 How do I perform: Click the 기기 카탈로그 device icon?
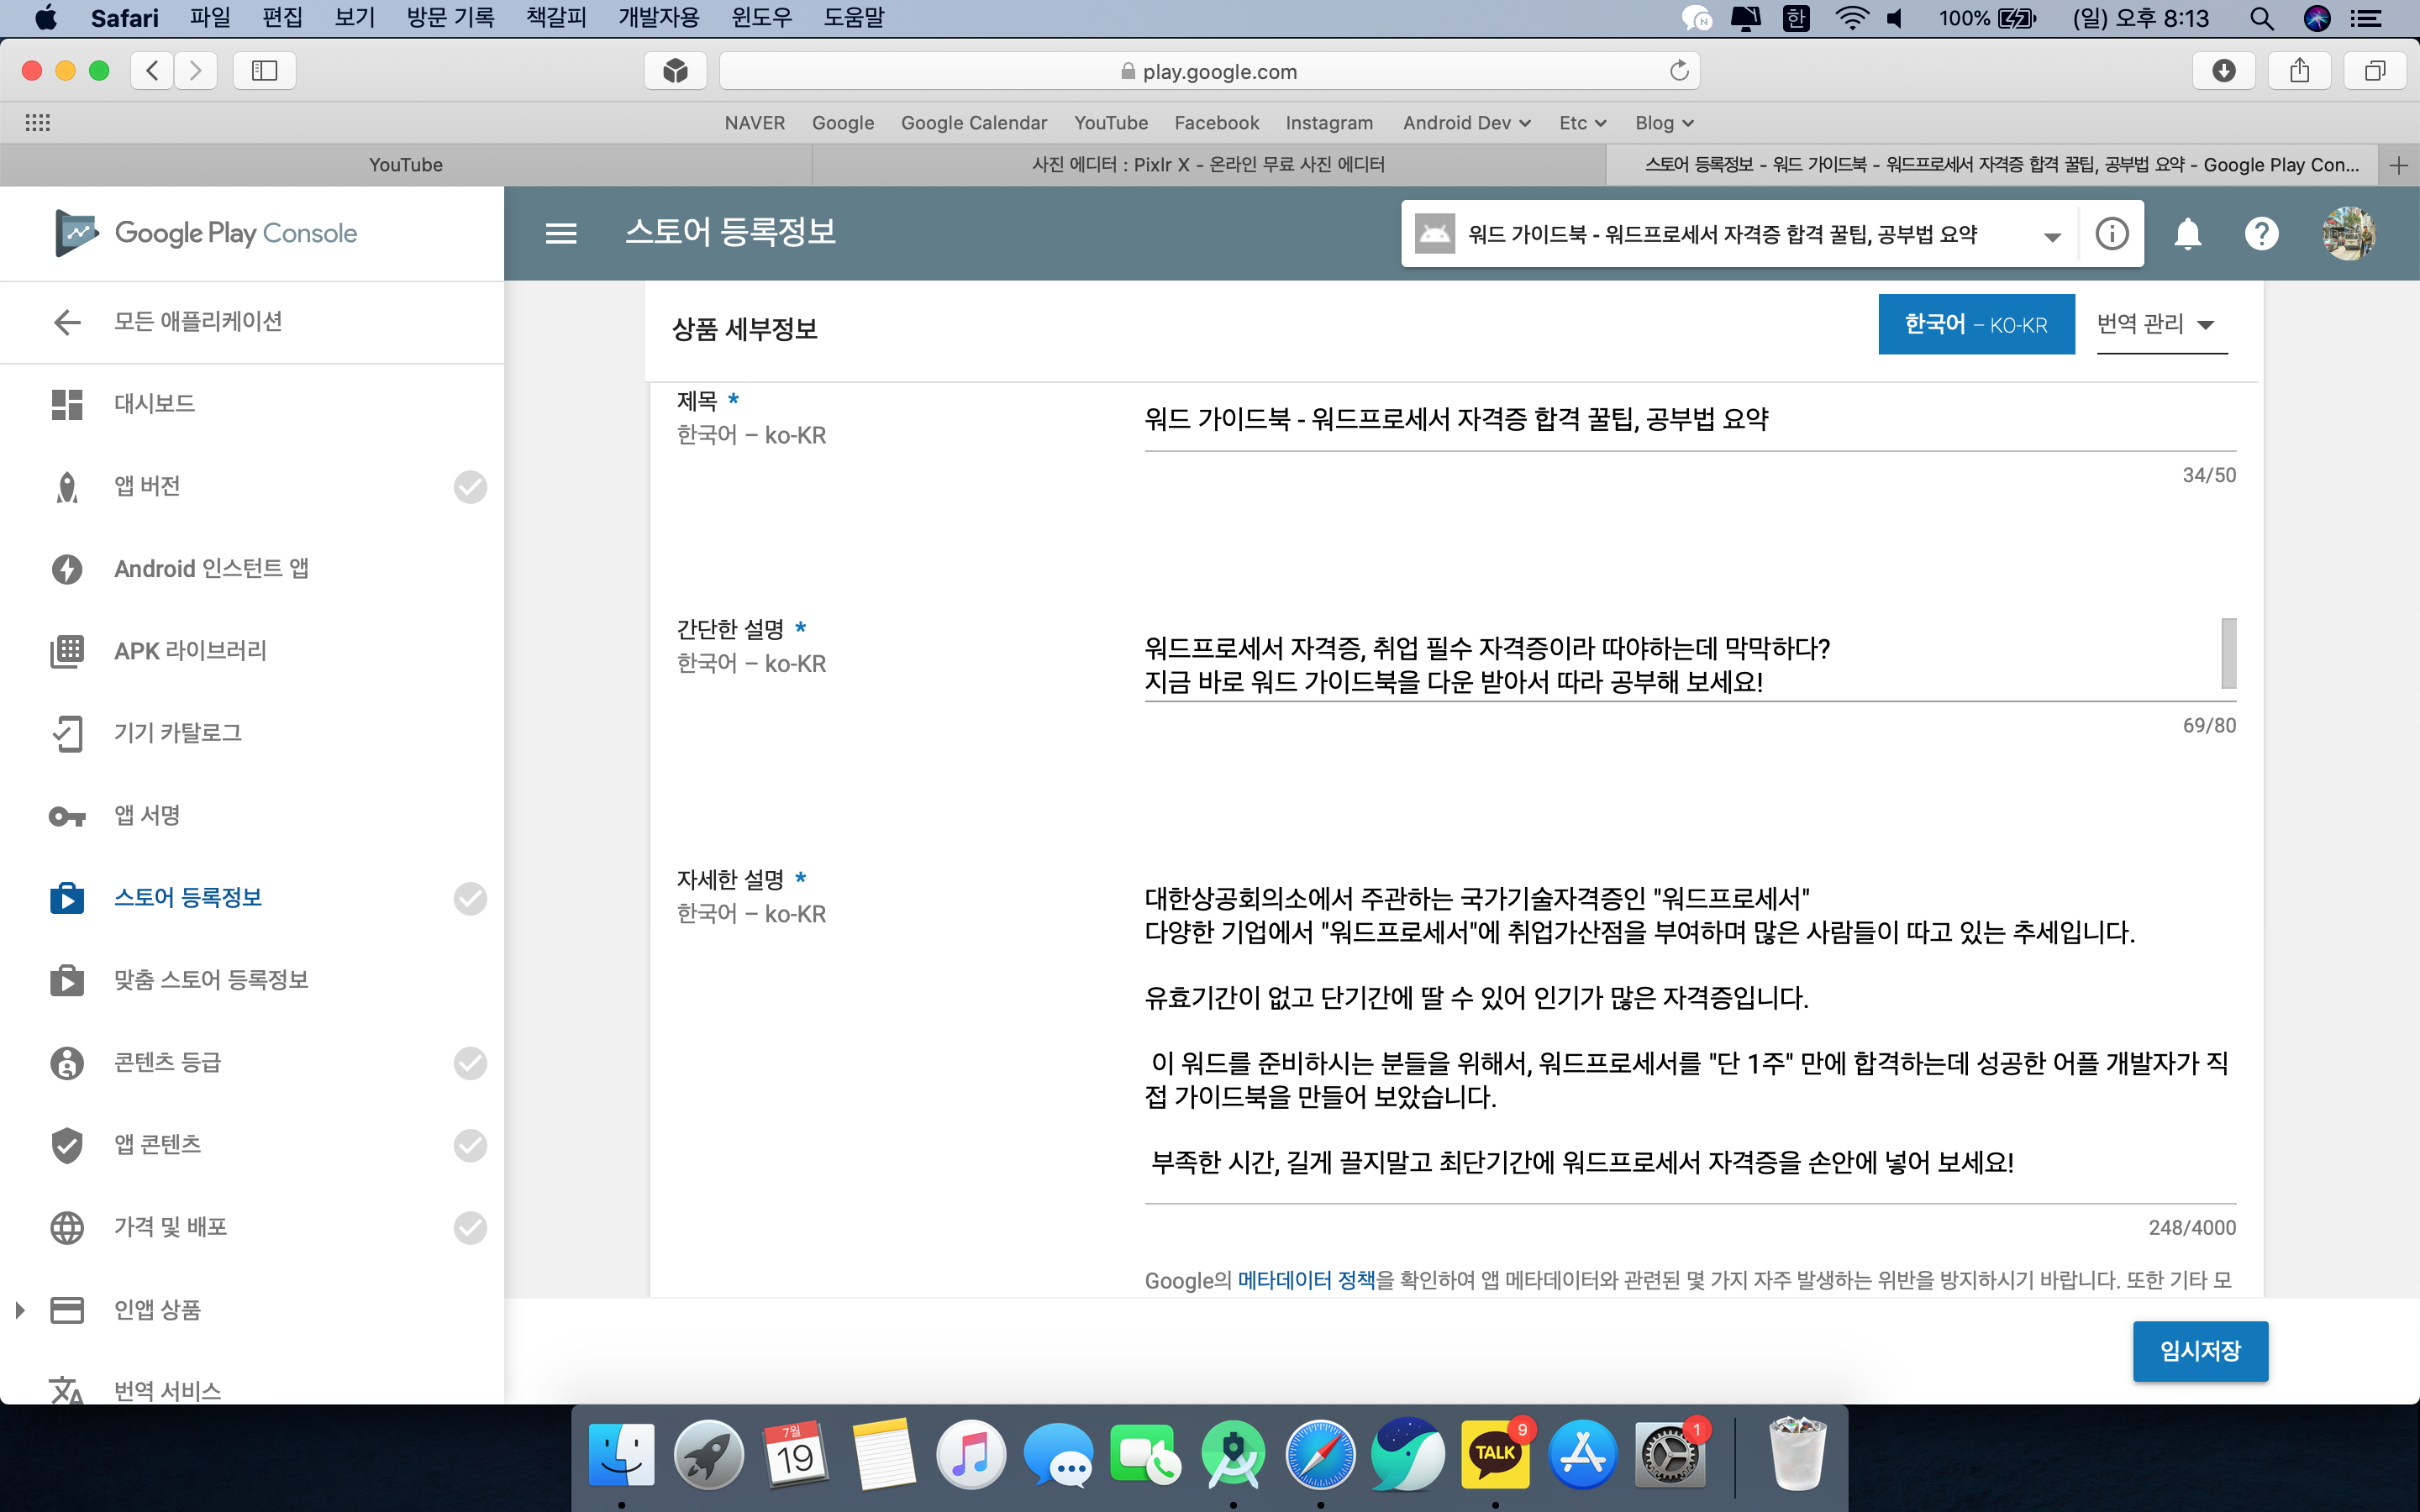point(67,733)
